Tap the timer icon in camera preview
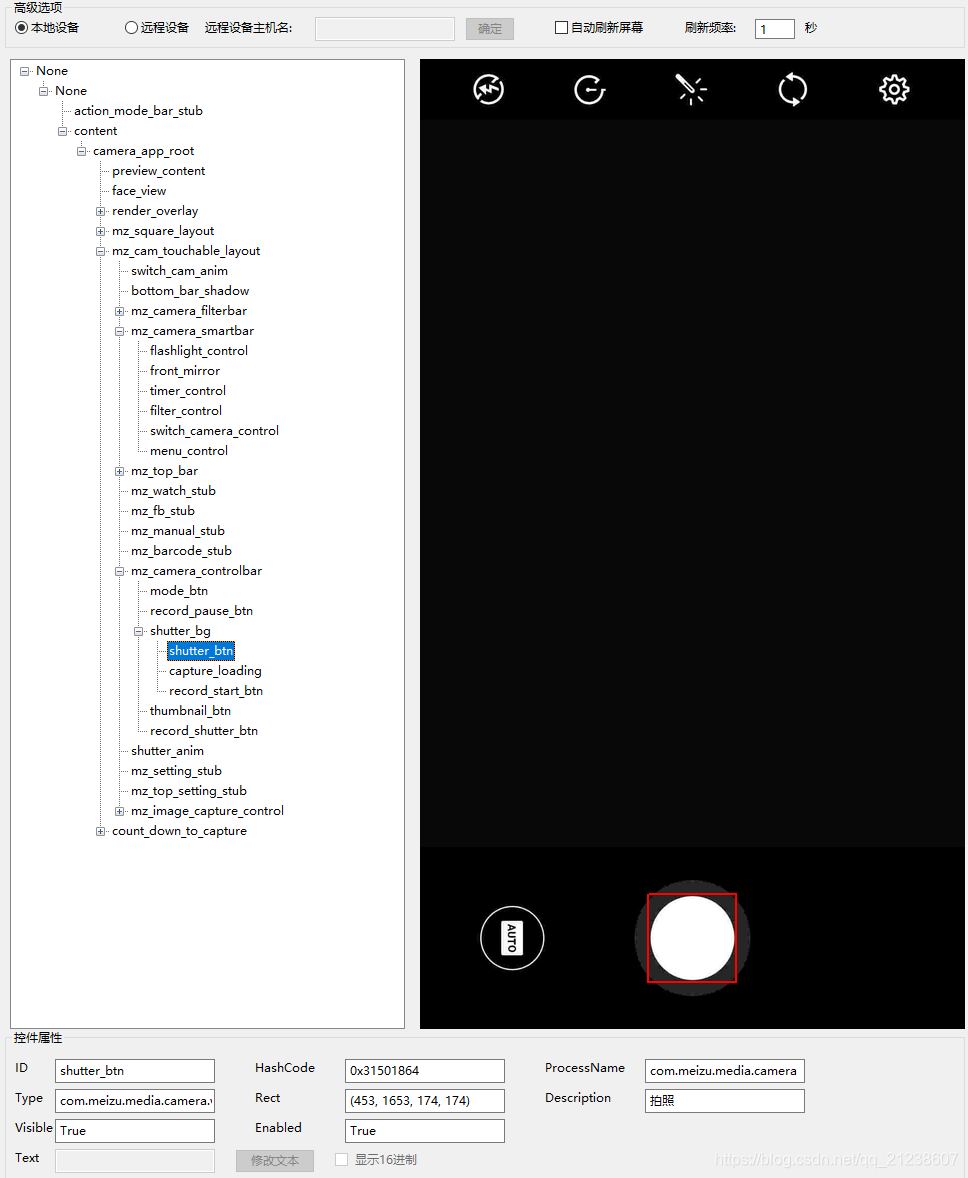The height and width of the screenshot is (1178, 968). (590, 89)
